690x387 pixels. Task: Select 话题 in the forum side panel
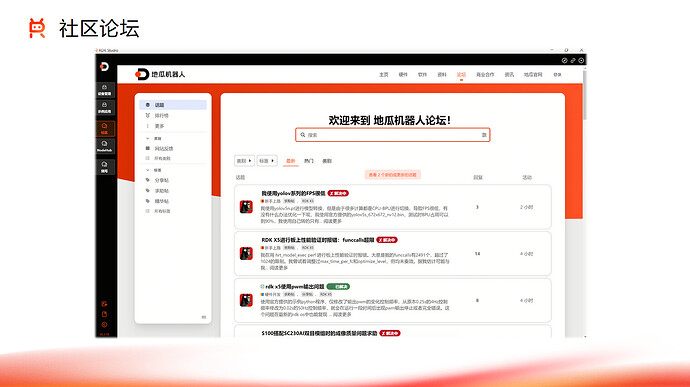click(x=173, y=105)
